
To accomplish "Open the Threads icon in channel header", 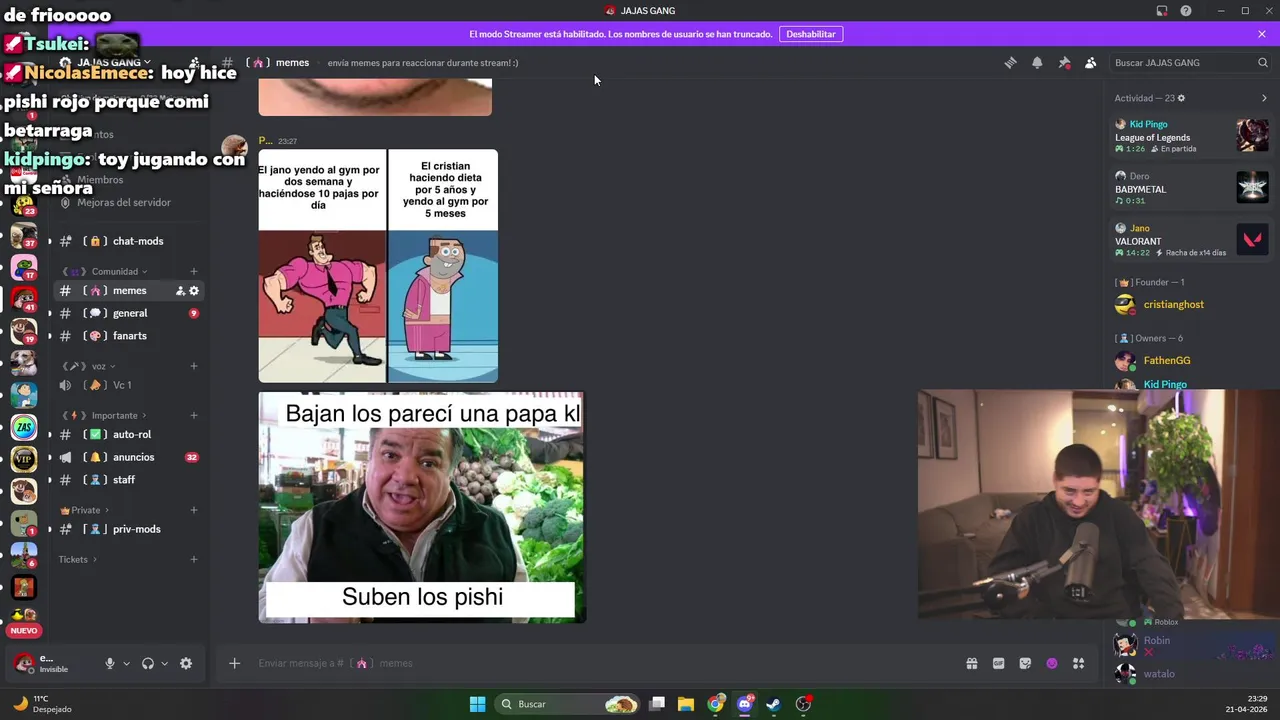I will 1010,62.
